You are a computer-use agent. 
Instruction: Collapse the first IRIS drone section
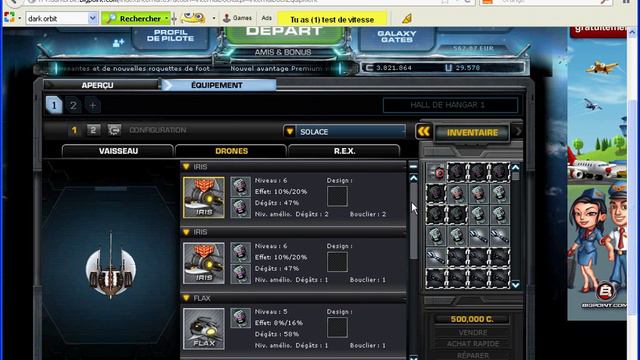[x=186, y=167]
